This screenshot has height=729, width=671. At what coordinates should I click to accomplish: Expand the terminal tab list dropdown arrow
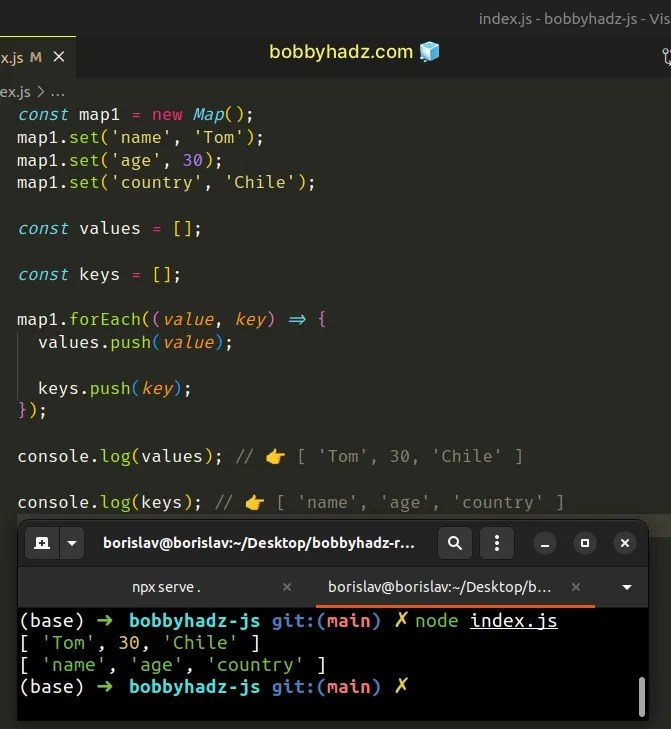(x=627, y=587)
